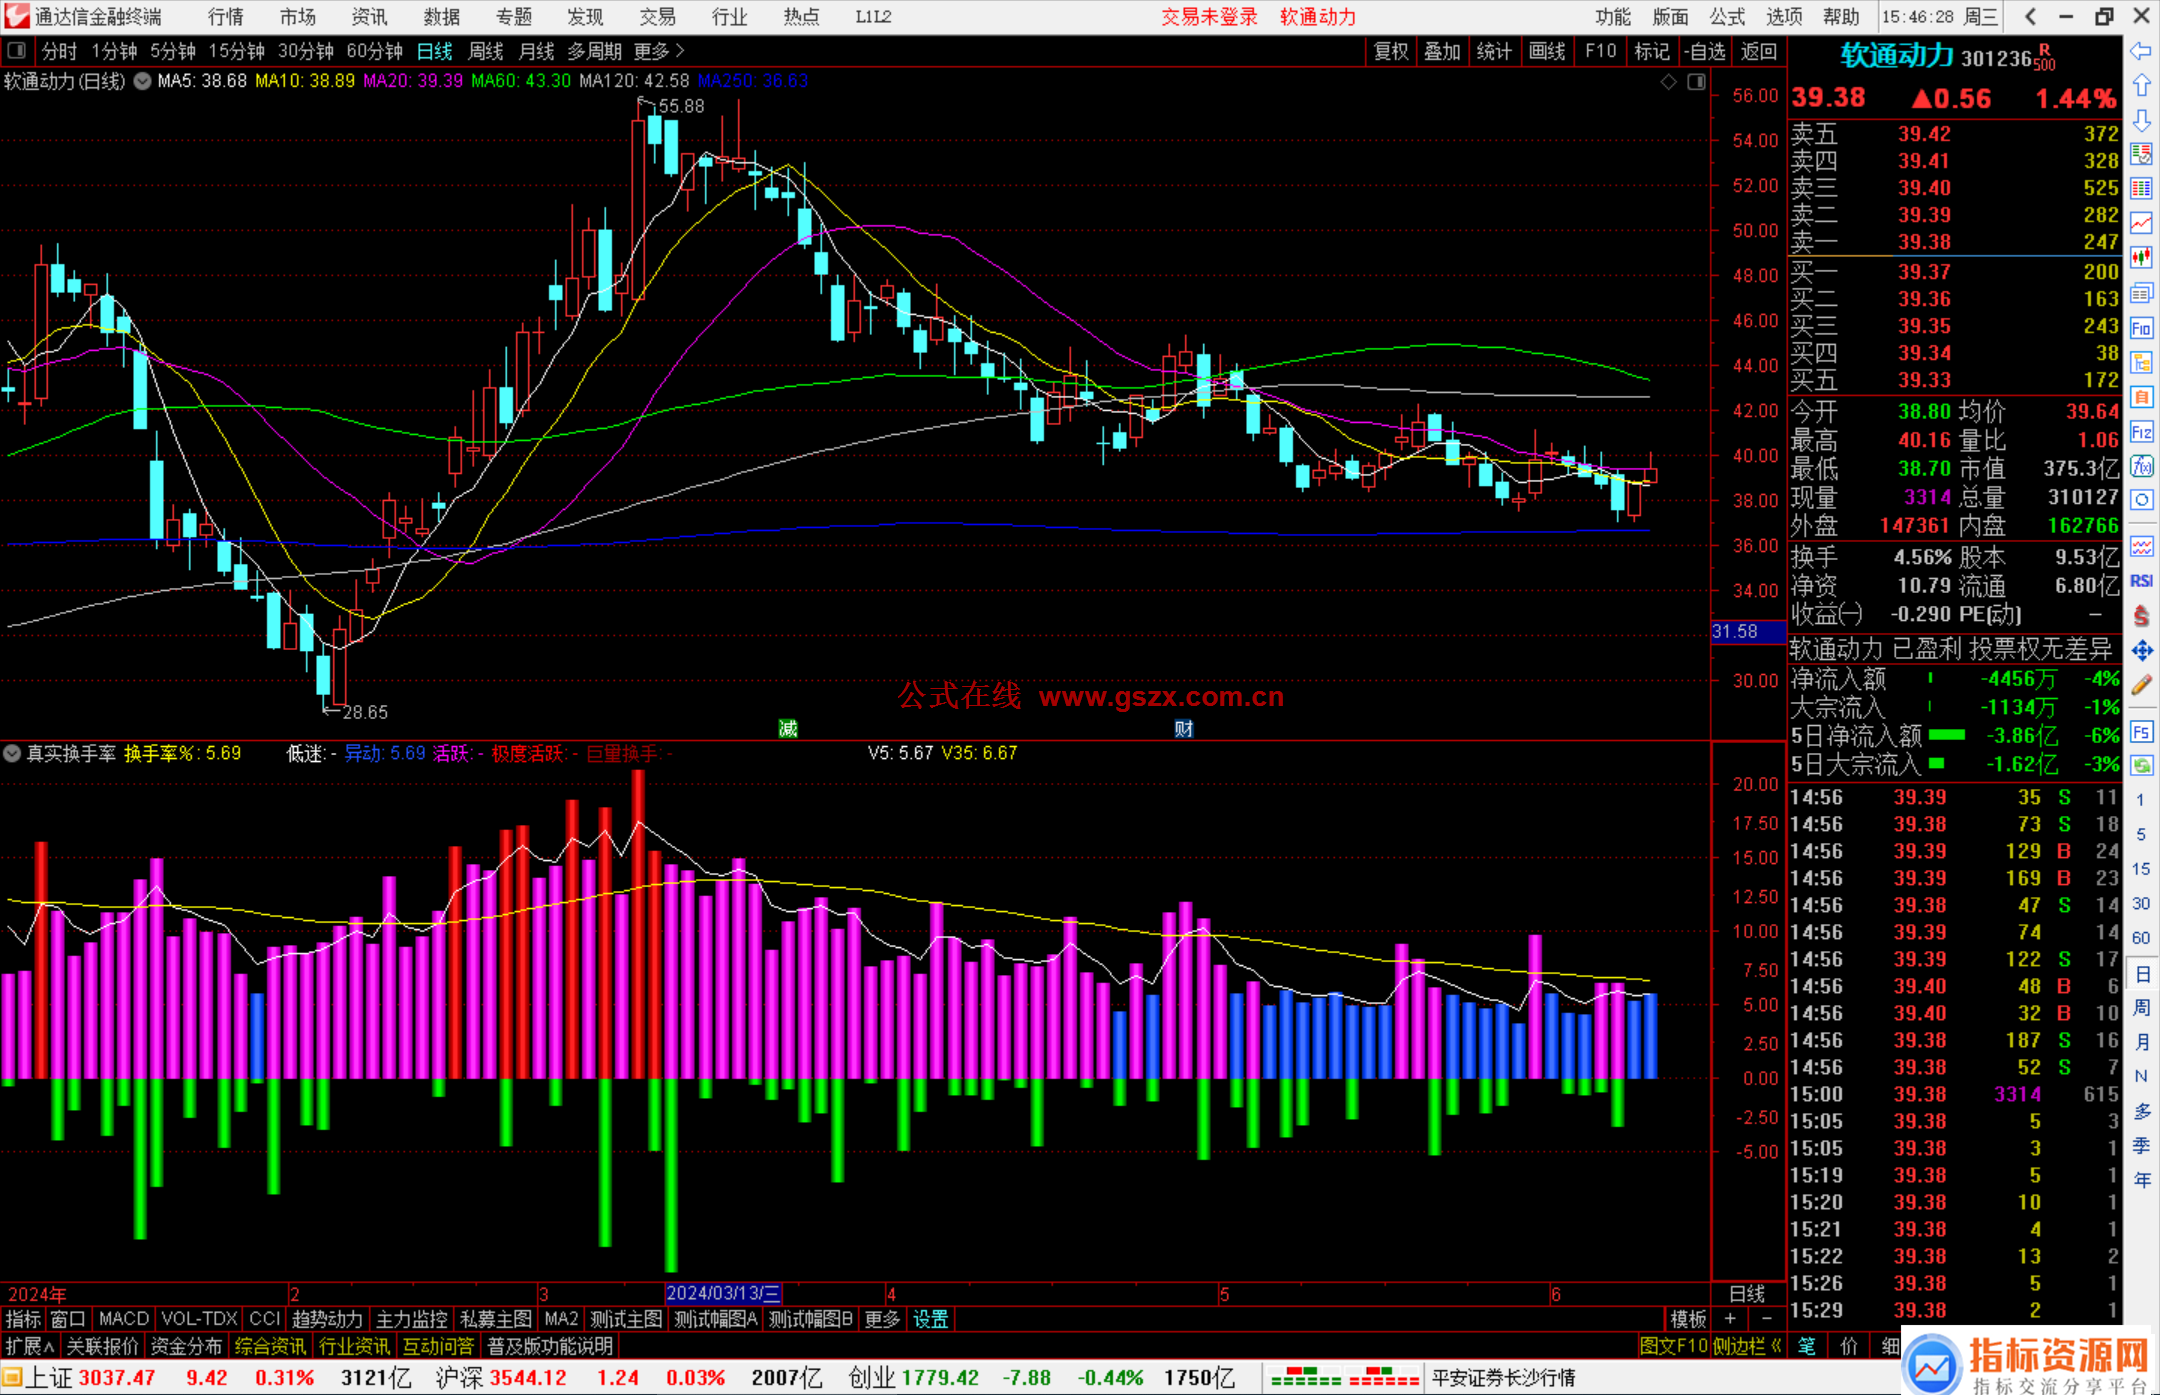
Task: Click the 2024/03/13 date marker on timeline
Action: click(724, 1293)
